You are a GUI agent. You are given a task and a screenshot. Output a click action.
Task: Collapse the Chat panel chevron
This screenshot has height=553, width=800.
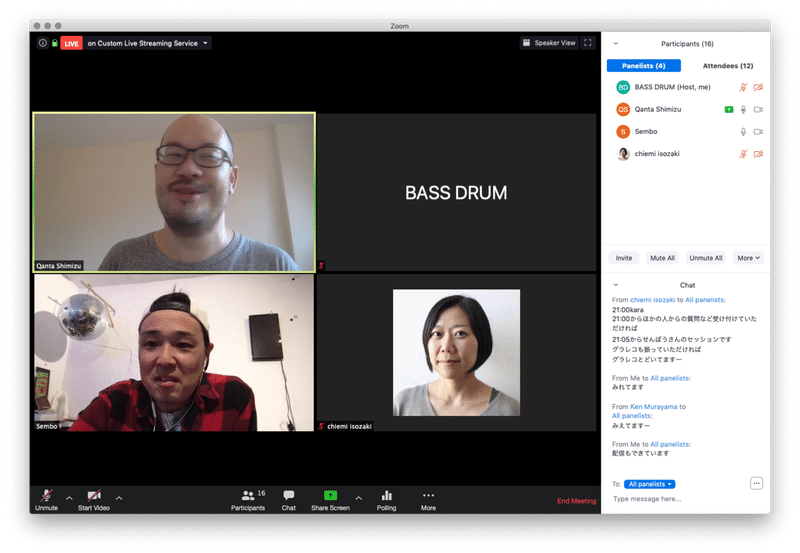coord(616,285)
